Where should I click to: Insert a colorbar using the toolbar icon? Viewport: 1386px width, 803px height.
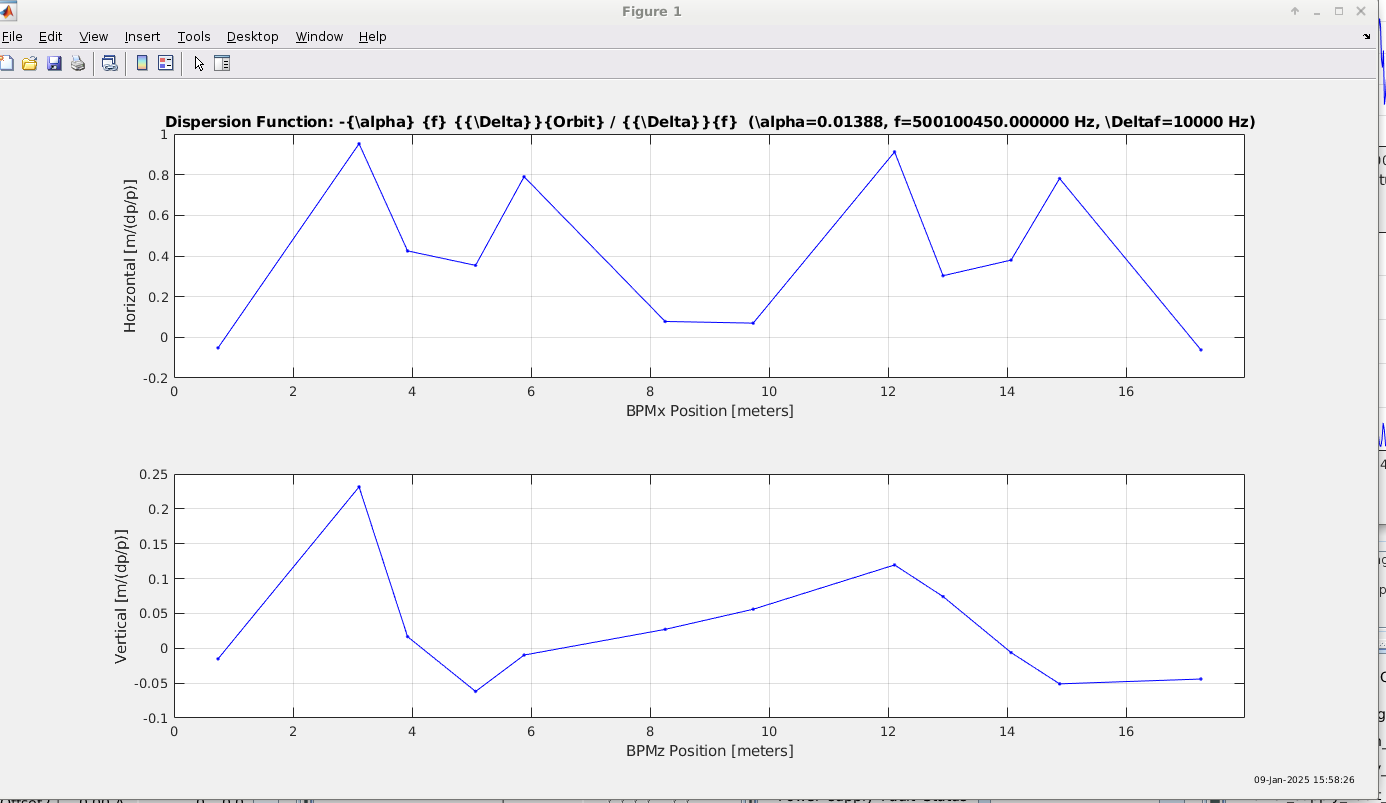142,63
